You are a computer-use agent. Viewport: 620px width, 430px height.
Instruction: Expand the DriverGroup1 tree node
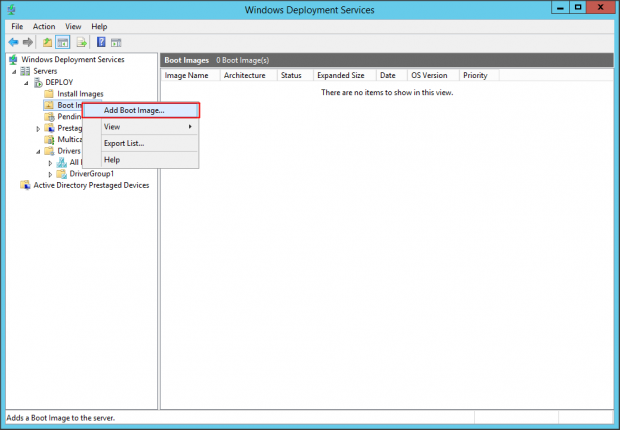(50, 174)
